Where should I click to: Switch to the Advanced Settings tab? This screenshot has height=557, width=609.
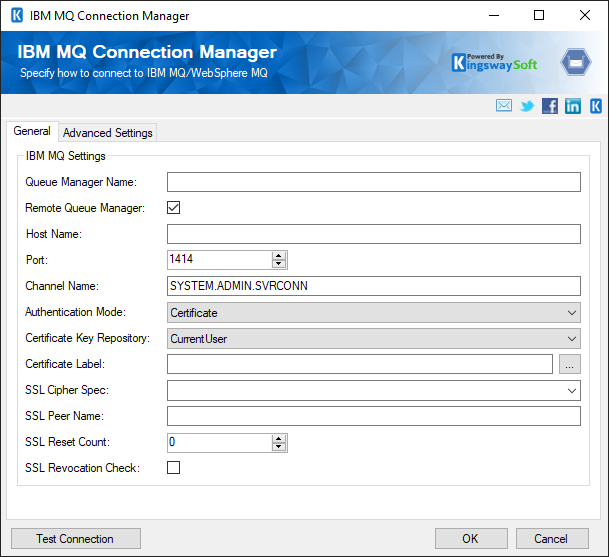pos(108,133)
